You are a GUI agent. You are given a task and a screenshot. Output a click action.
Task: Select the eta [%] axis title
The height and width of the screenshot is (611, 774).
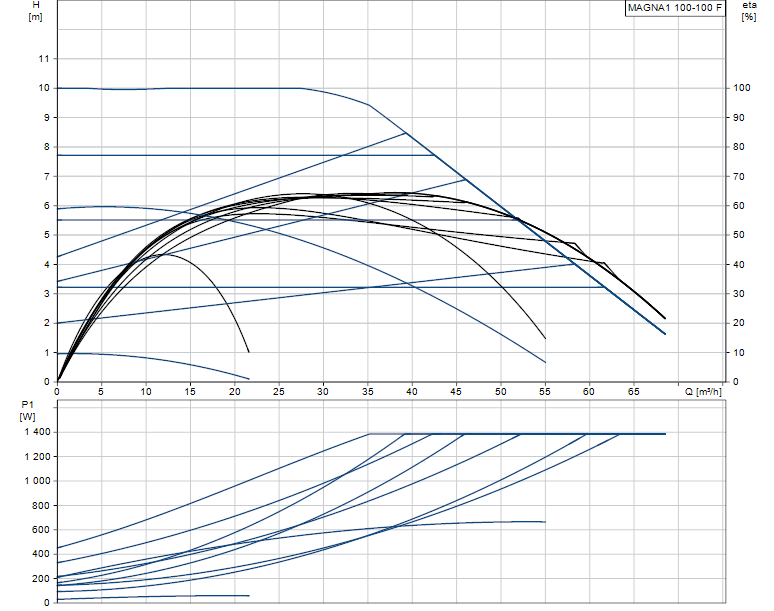coord(749,11)
